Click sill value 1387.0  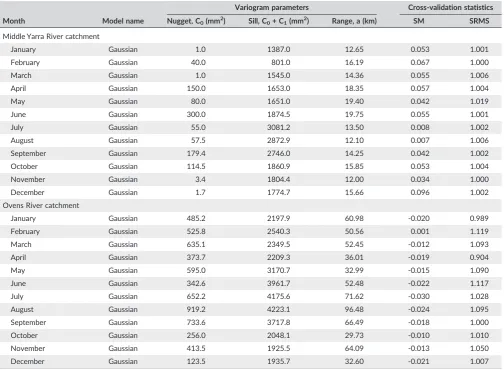tap(279, 49)
